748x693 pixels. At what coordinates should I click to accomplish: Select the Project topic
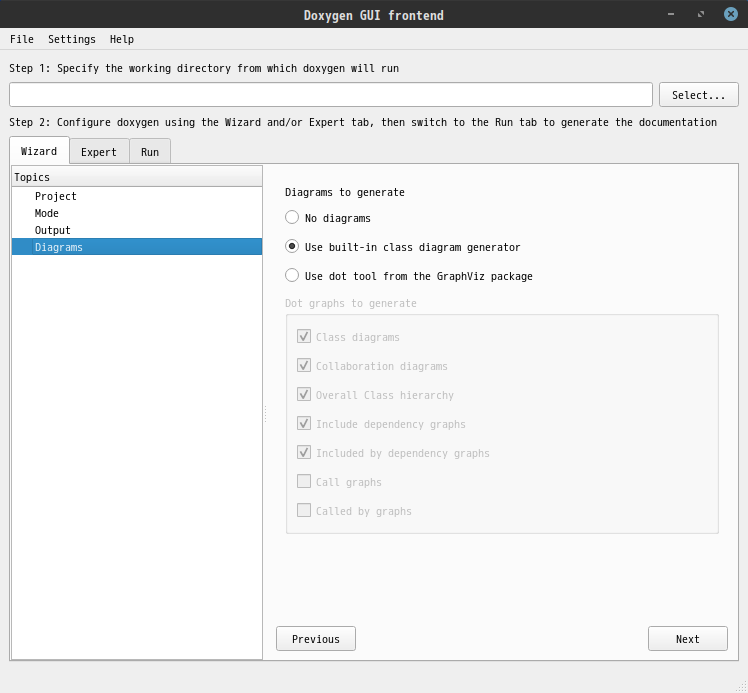tap(137, 196)
